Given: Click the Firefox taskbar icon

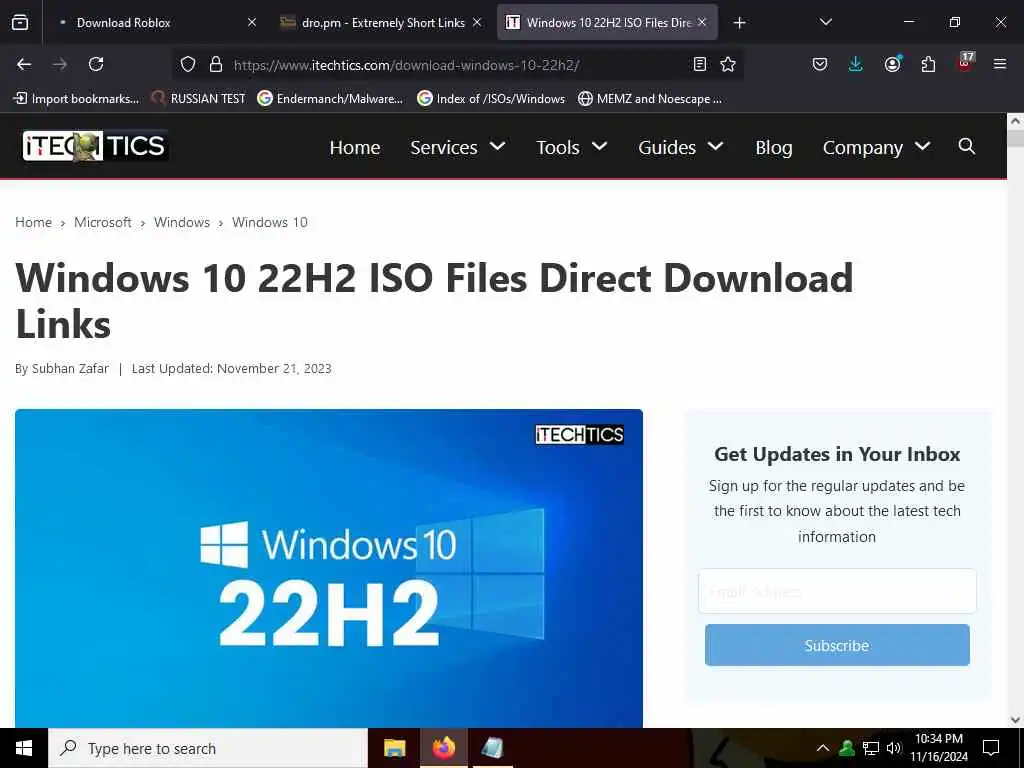Looking at the screenshot, I should (443, 748).
